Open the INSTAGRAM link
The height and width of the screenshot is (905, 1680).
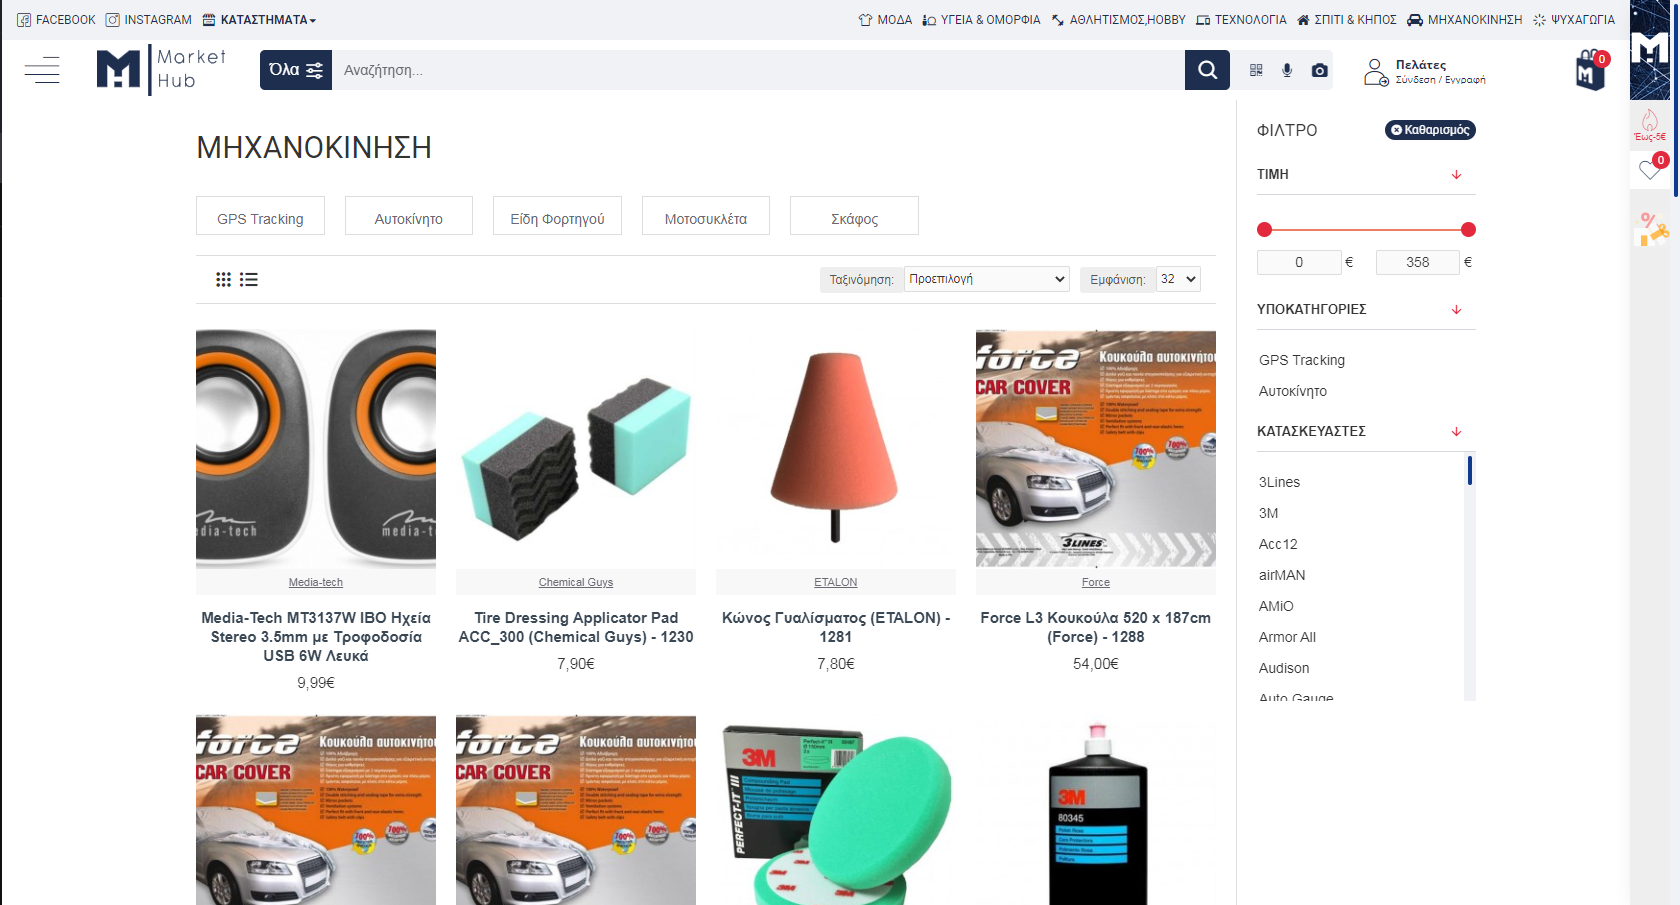point(149,20)
